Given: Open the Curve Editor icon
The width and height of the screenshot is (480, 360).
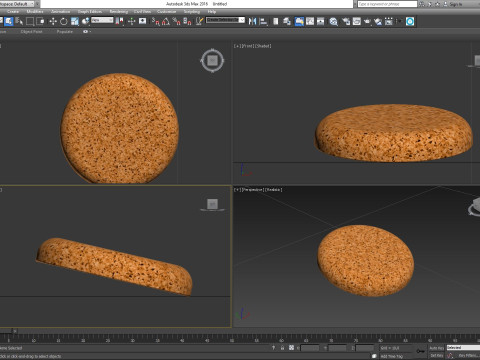Looking at the screenshot, I should (x=310, y=22).
